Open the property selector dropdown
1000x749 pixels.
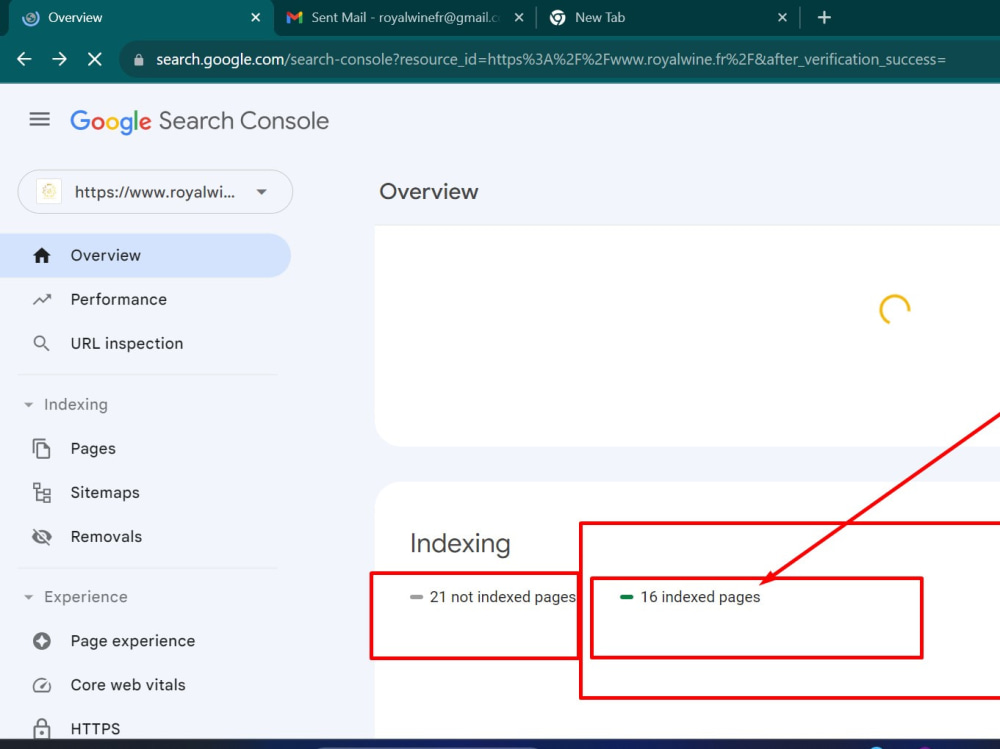tap(155, 191)
